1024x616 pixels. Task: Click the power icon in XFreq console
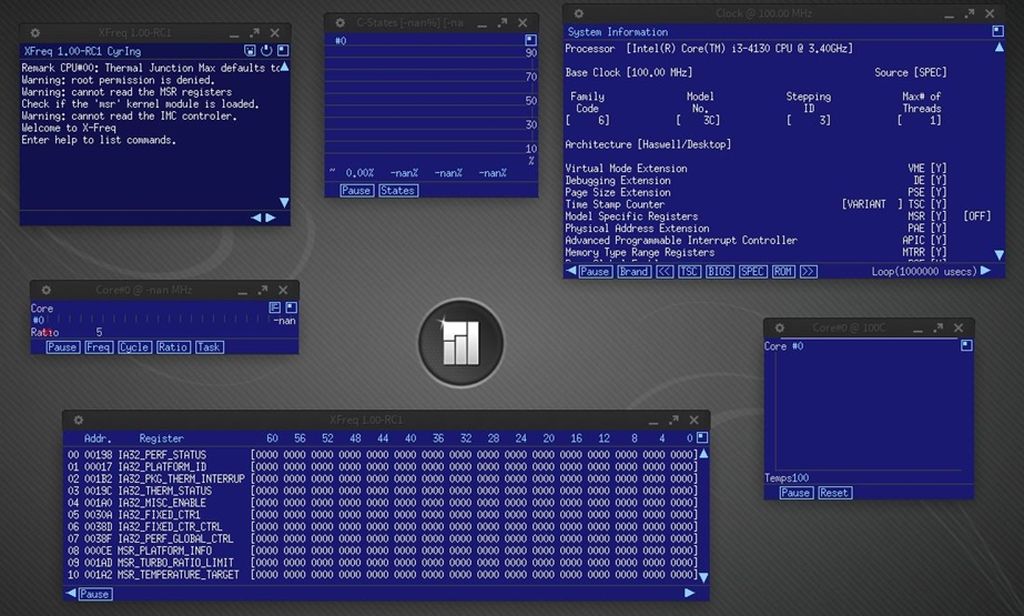coord(266,50)
